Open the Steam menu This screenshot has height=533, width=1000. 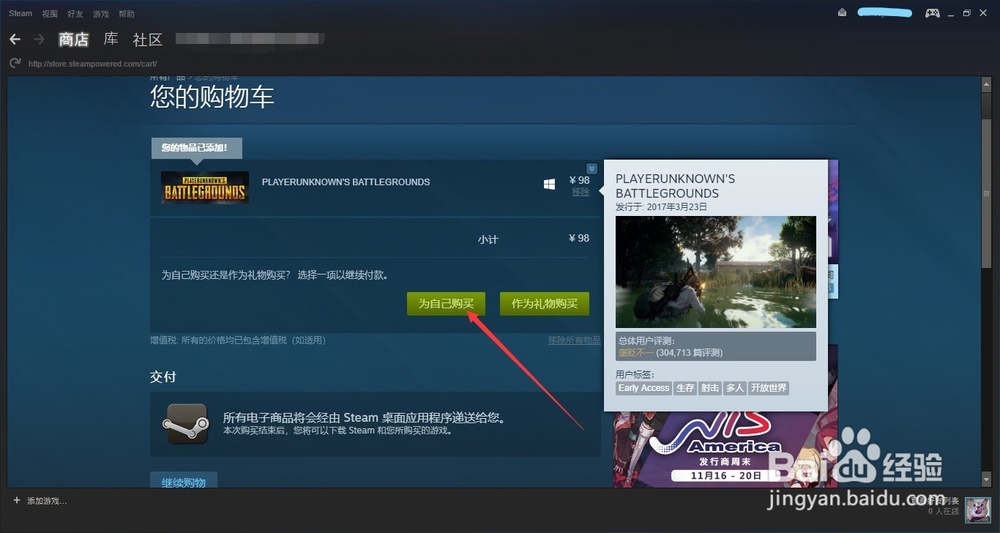tap(20, 13)
